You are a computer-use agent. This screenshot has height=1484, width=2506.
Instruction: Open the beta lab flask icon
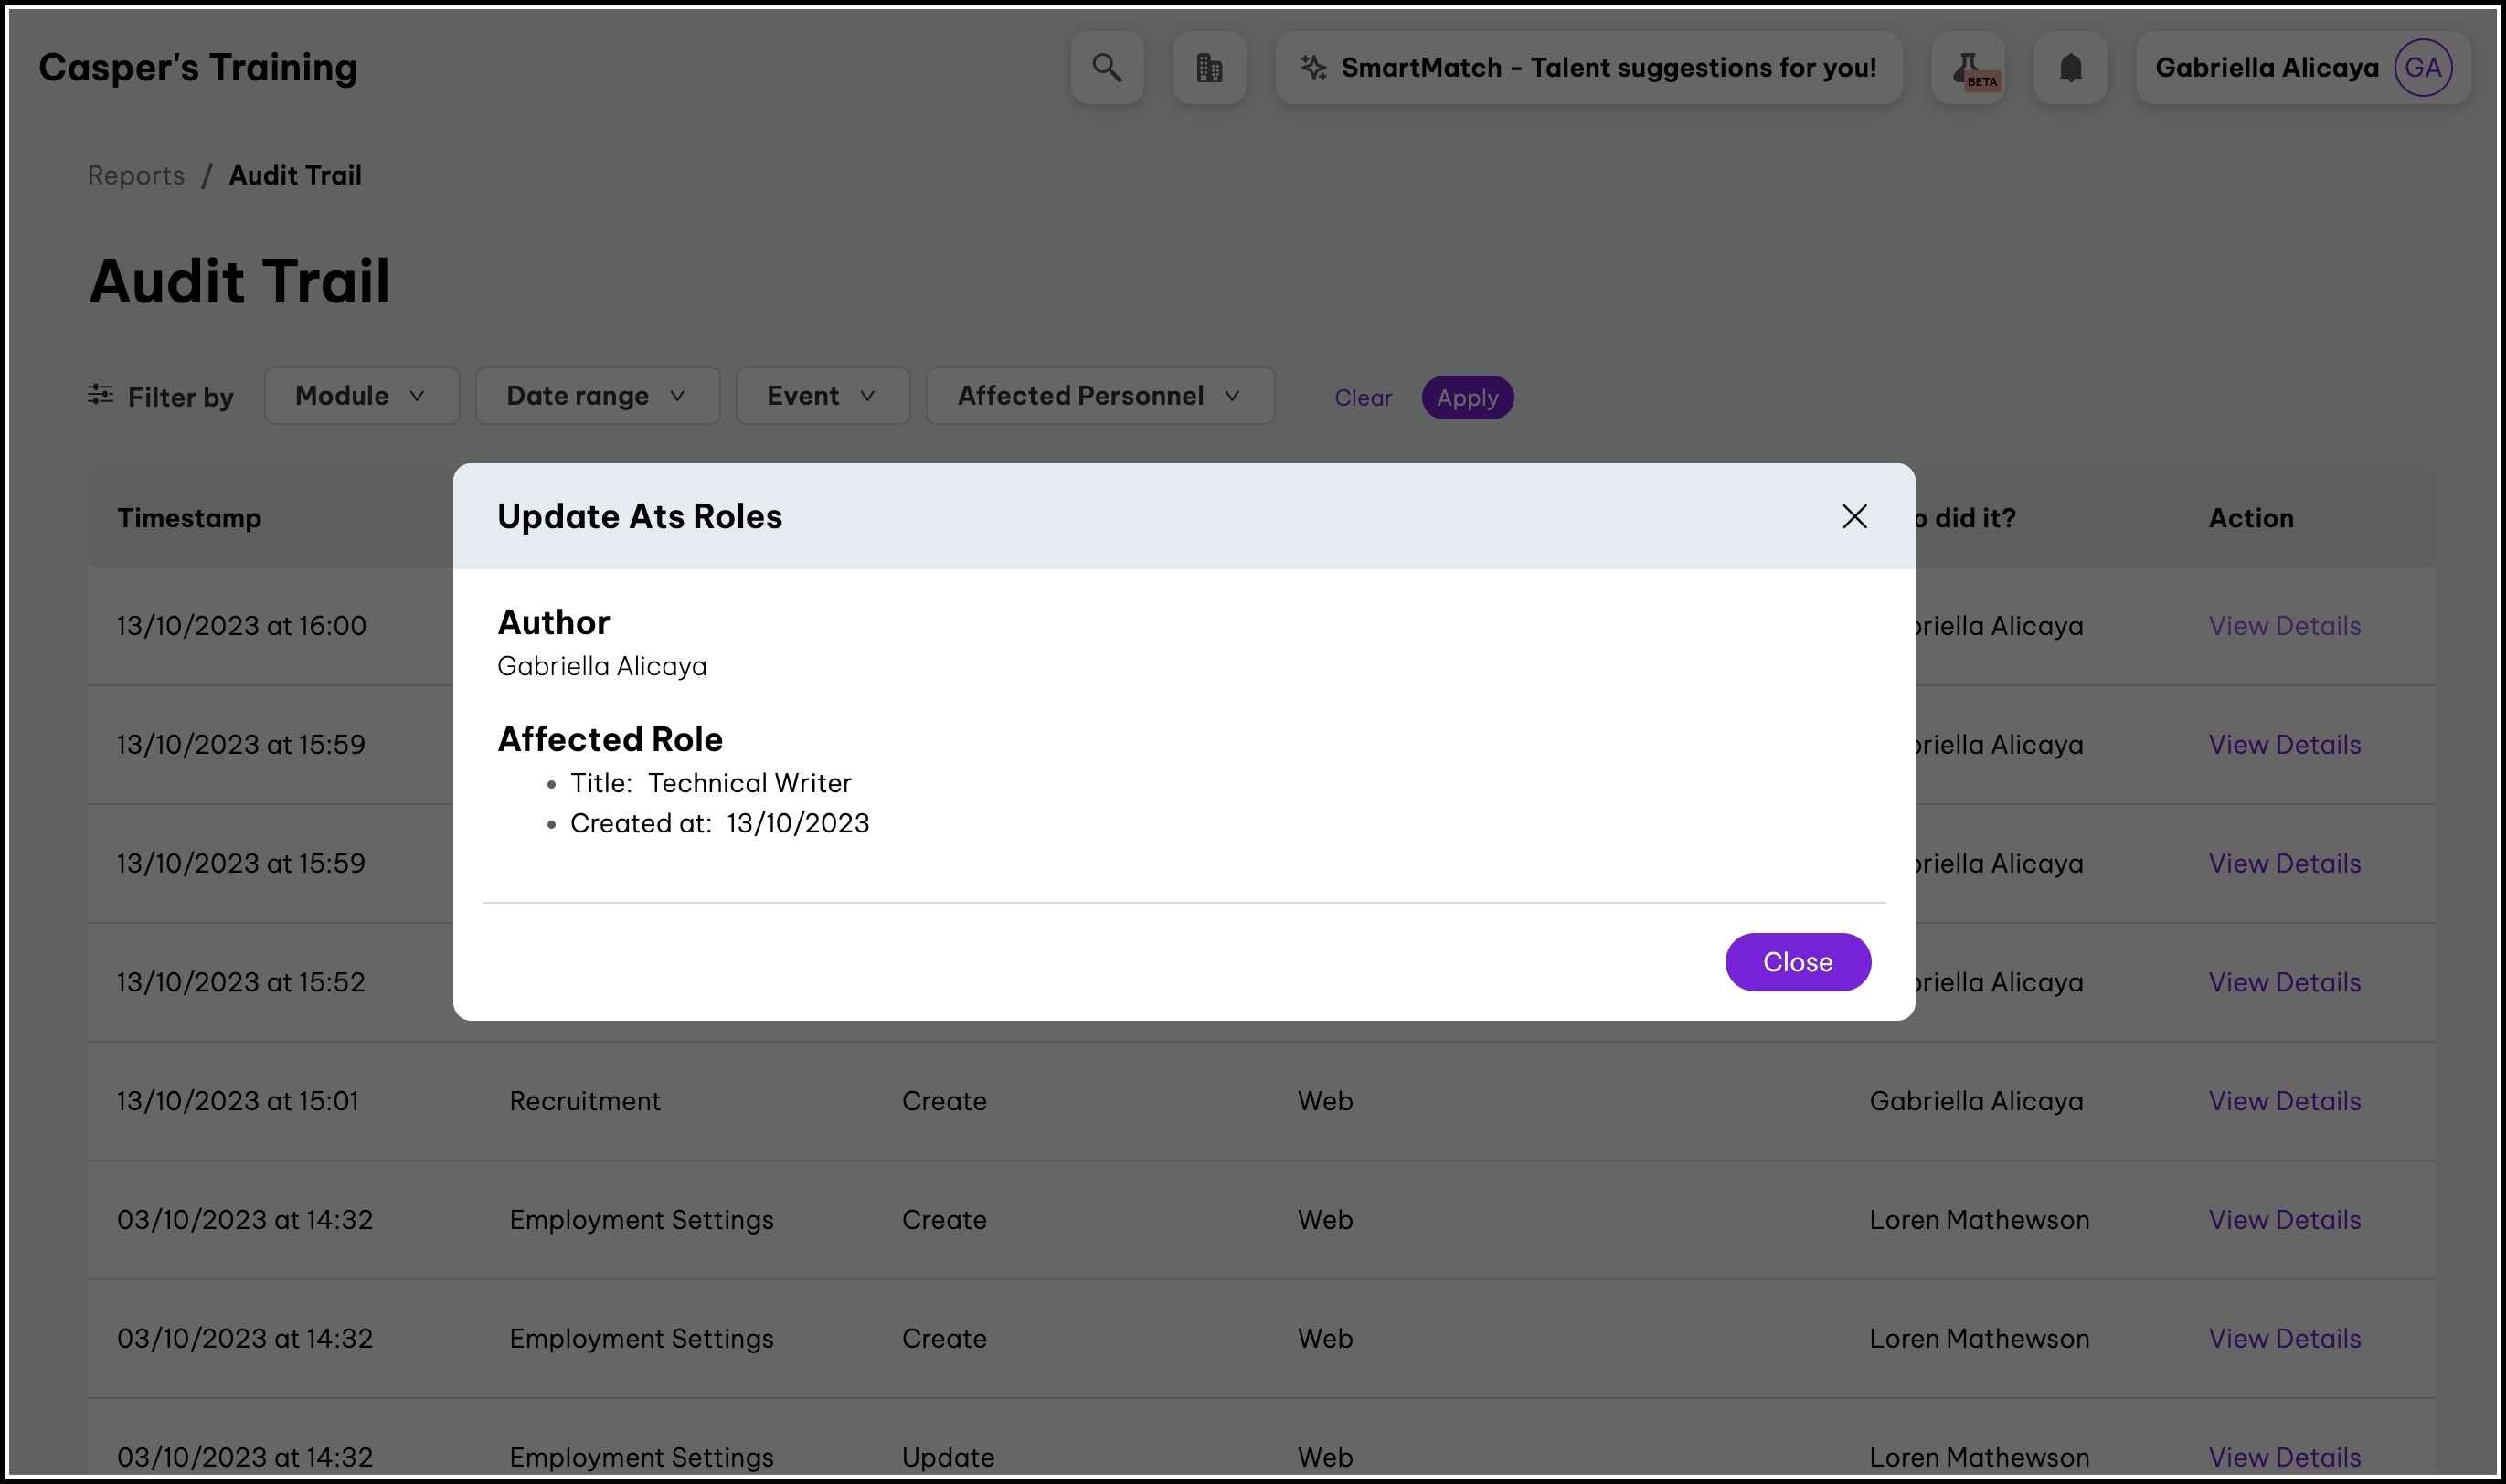(x=1967, y=67)
